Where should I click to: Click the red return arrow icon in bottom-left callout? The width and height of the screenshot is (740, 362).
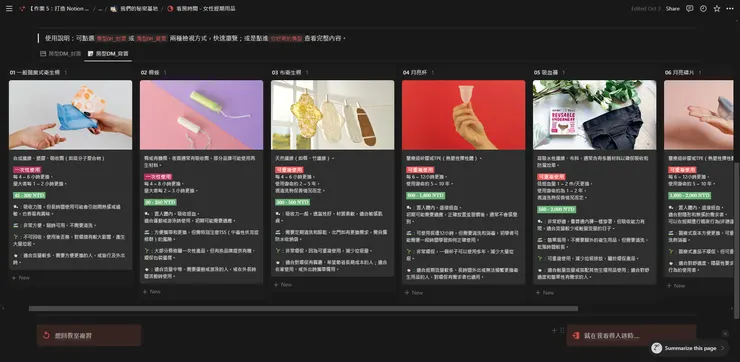[46, 336]
